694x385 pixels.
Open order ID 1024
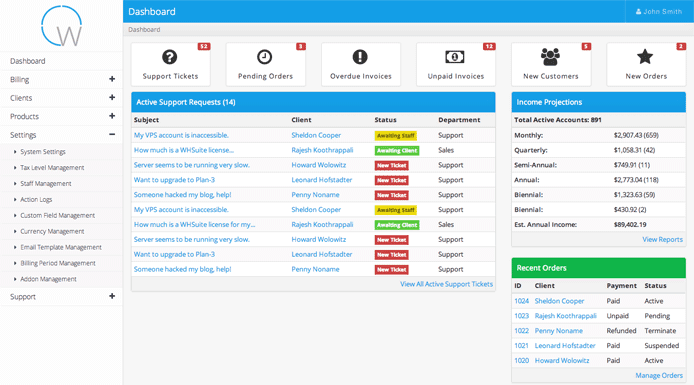[x=521, y=301]
